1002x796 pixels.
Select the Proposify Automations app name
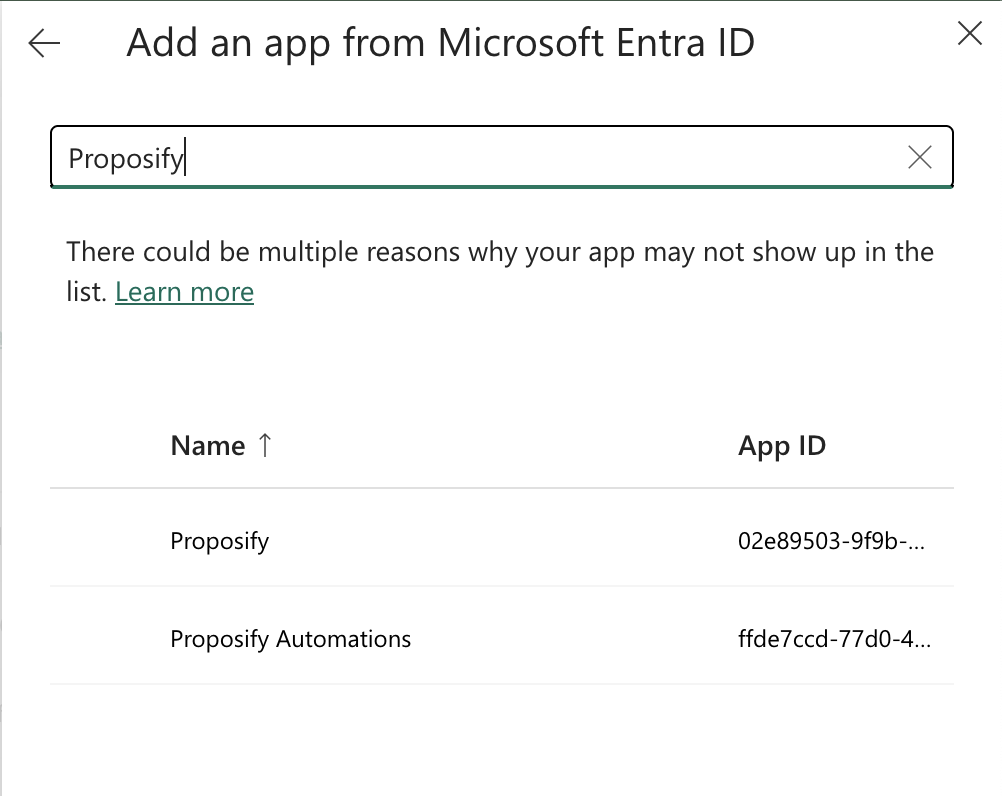coord(290,639)
